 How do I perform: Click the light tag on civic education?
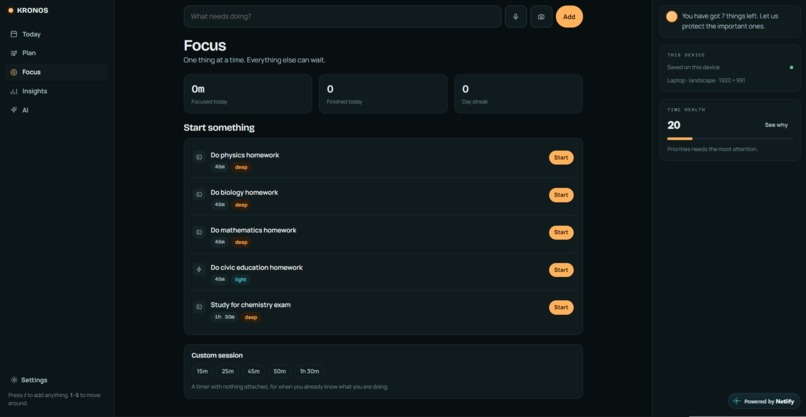pos(241,280)
